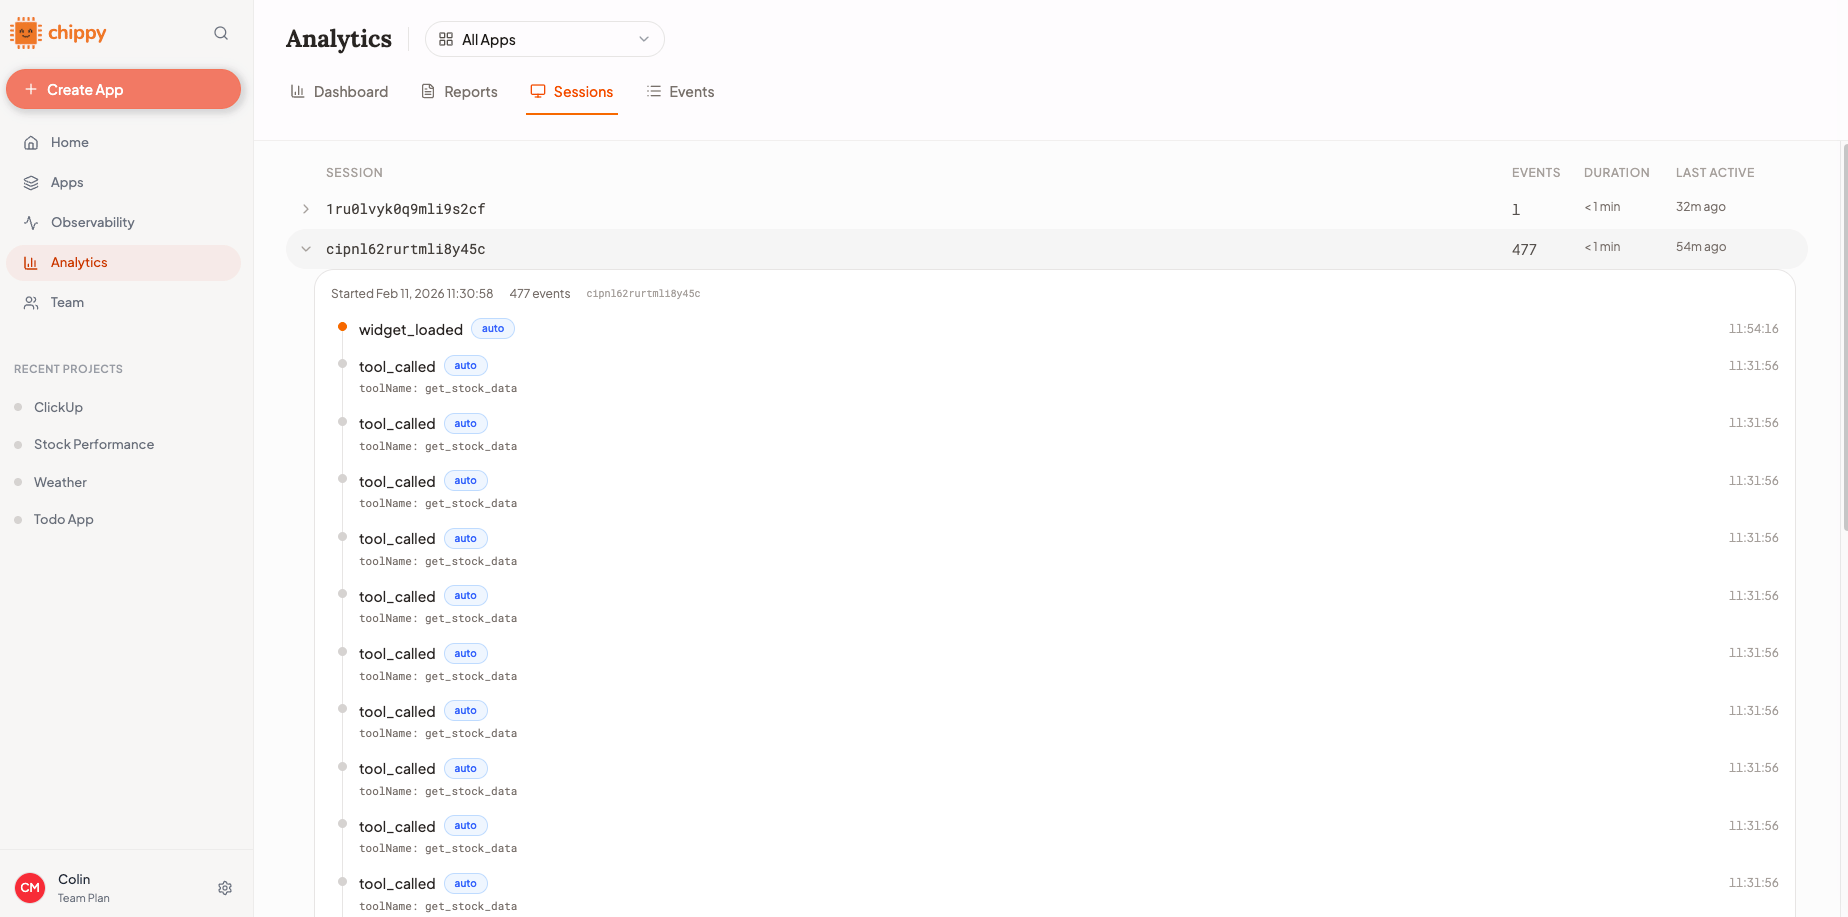This screenshot has width=1848, height=917.
Task: Open Apps from the sidebar
Action: 123,182
